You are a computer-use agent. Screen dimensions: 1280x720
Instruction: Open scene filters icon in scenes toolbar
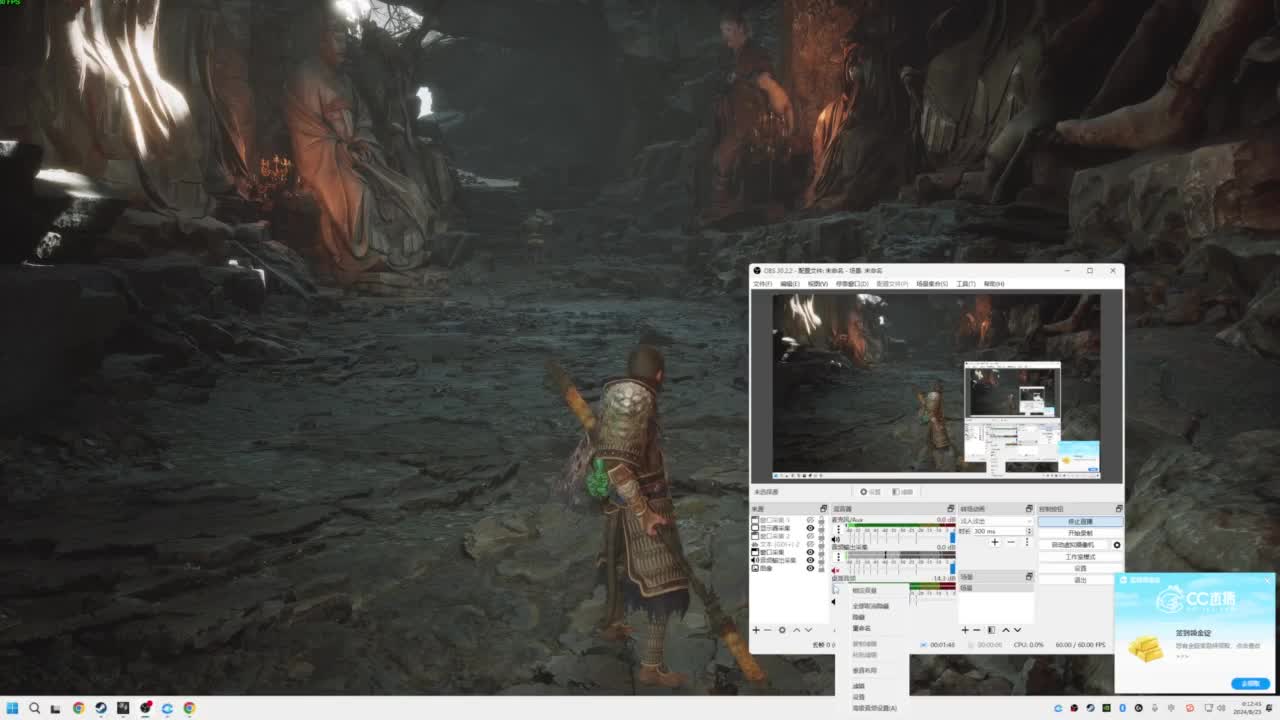coord(991,630)
